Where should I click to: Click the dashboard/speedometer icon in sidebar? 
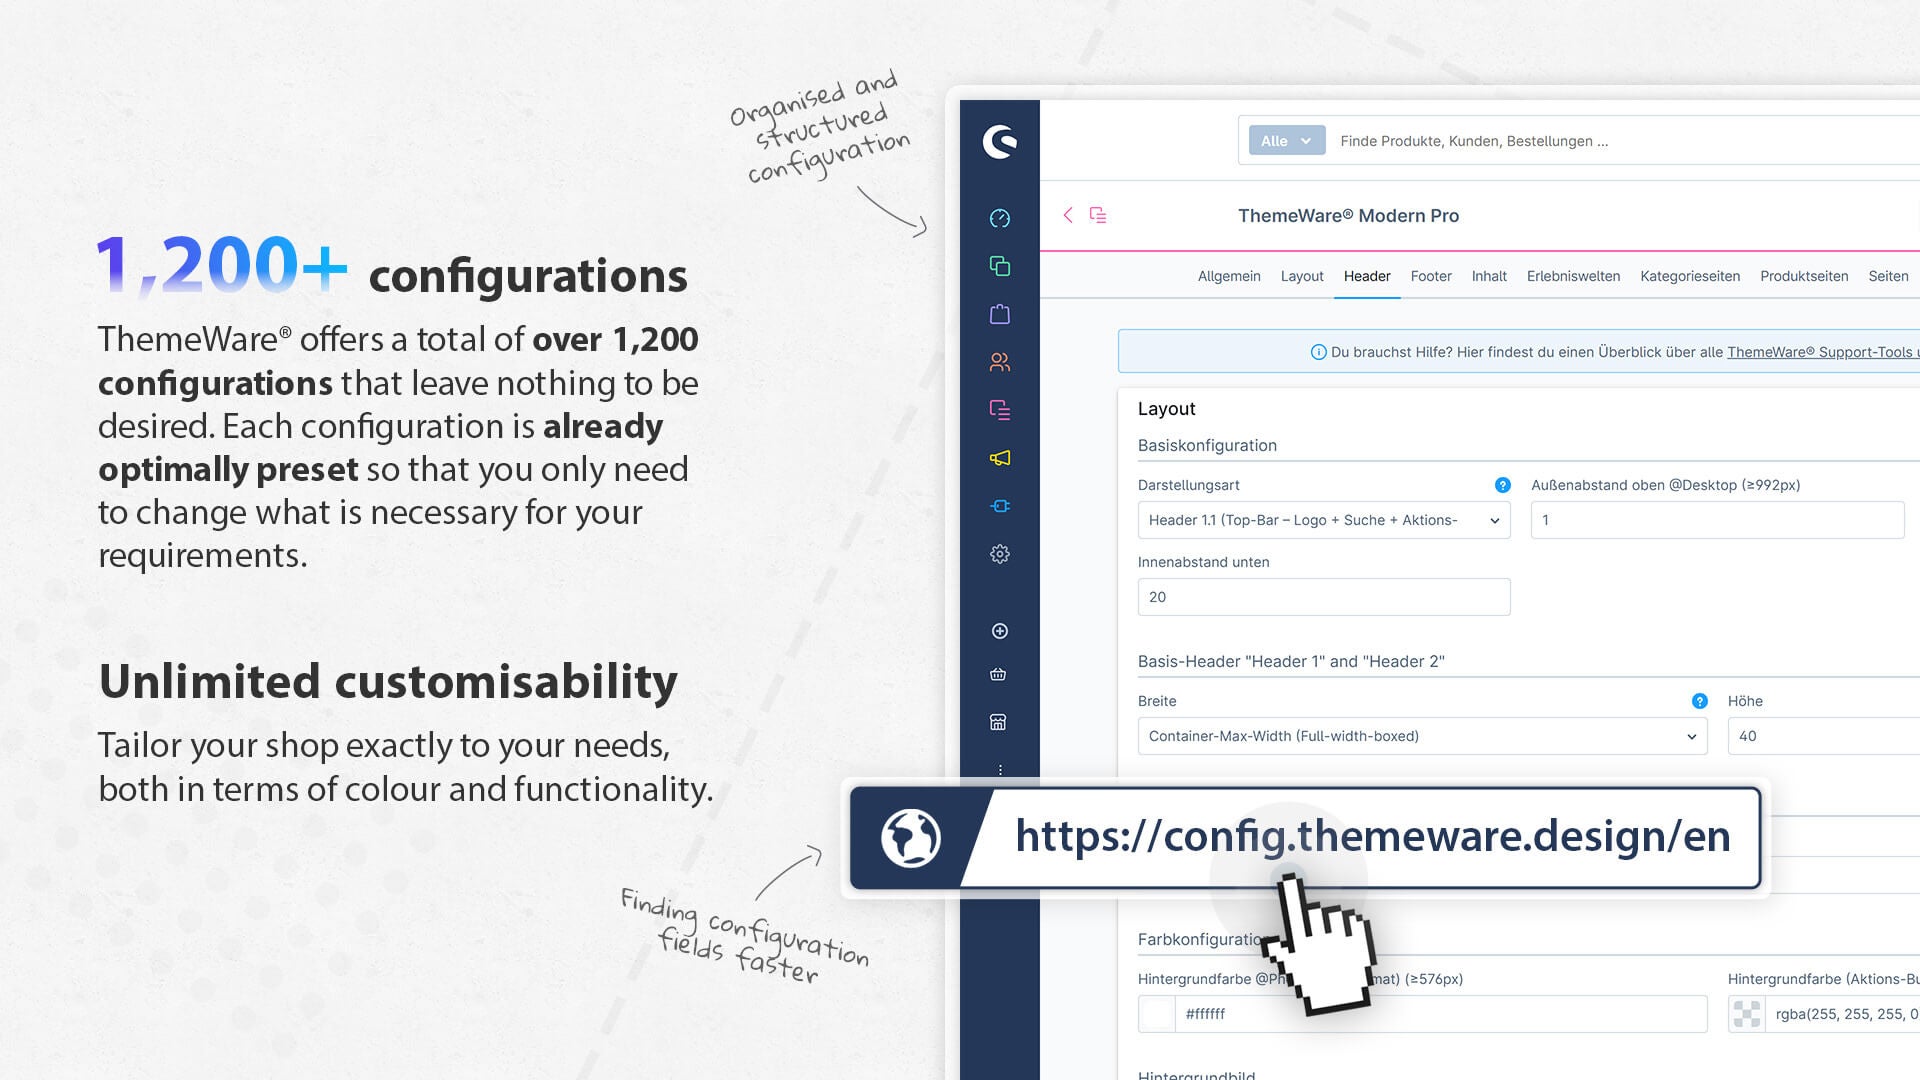coord(1000,218)
